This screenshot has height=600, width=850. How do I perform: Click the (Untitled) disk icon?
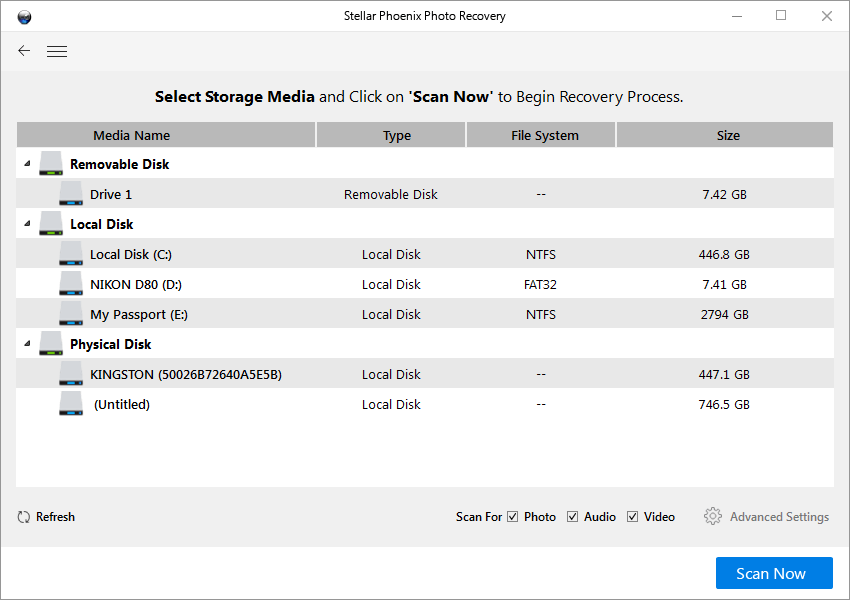(71, 404)
